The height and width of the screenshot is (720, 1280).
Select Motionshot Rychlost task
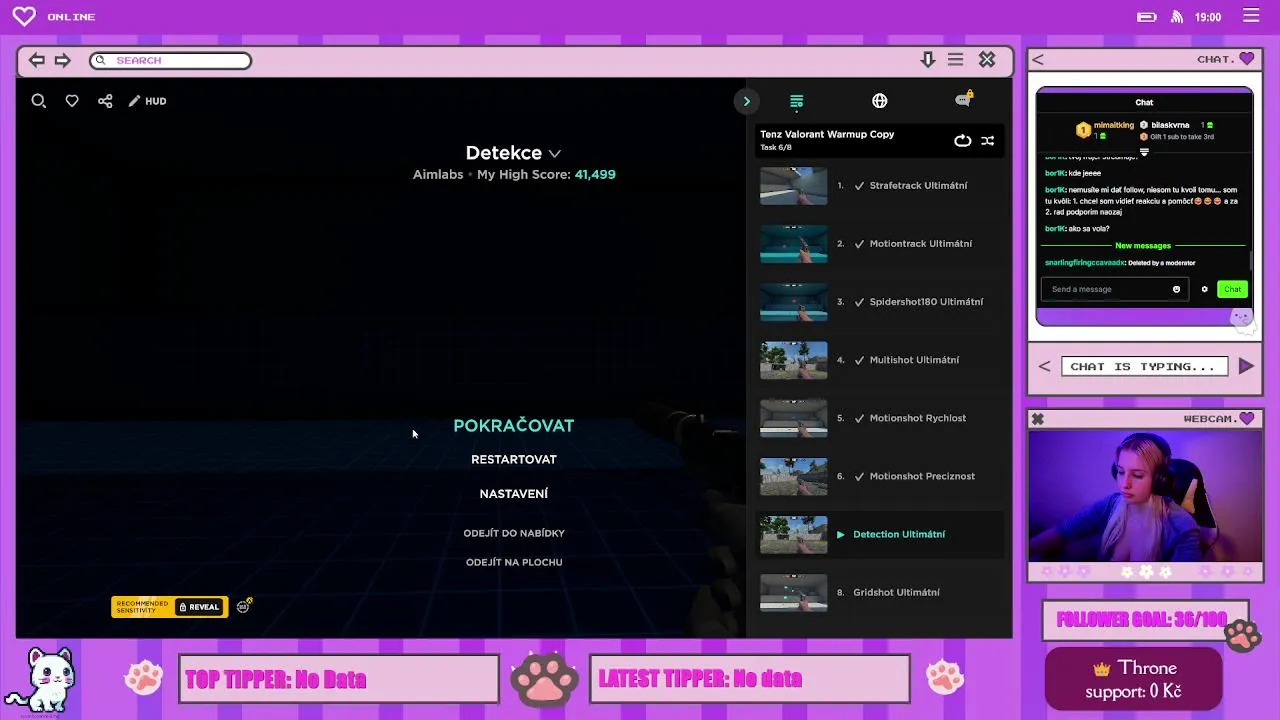(x=917, y=418)
